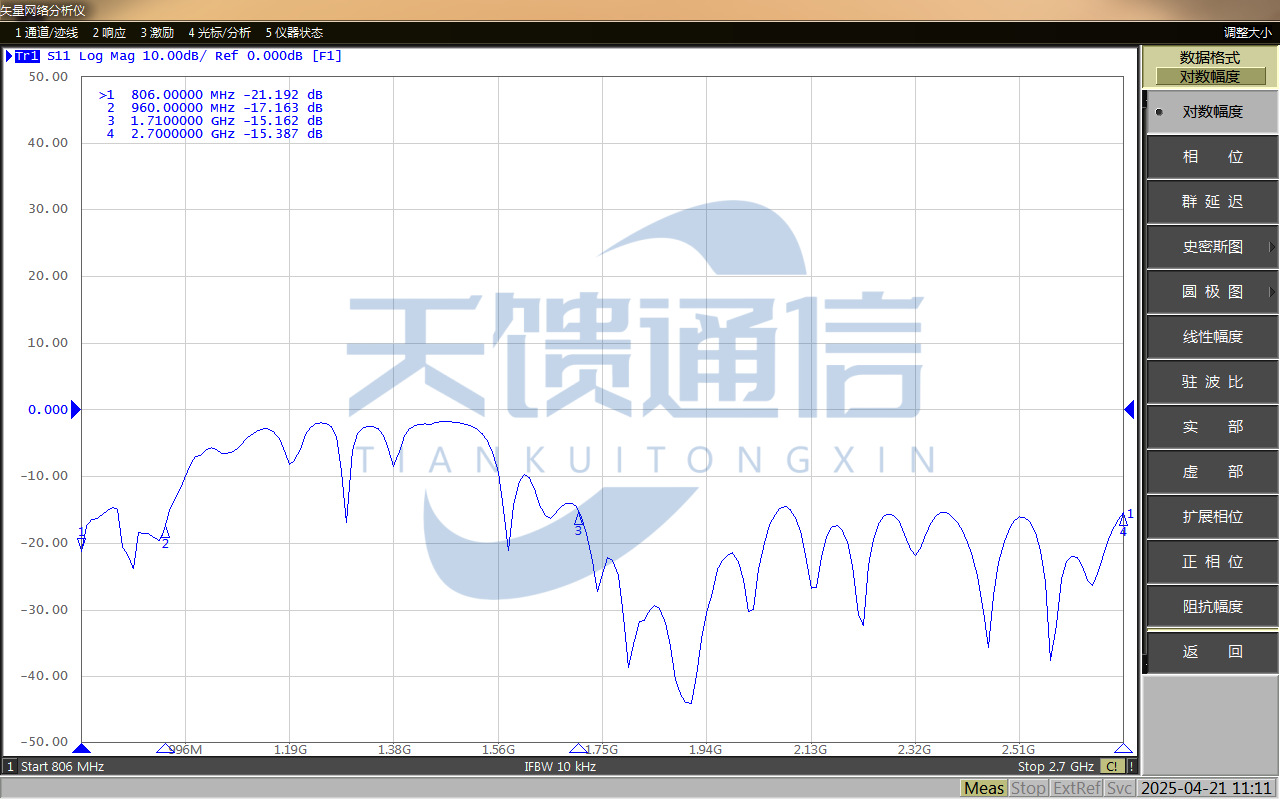Click the reference arrow on plot's right edge

(1129, 409)
